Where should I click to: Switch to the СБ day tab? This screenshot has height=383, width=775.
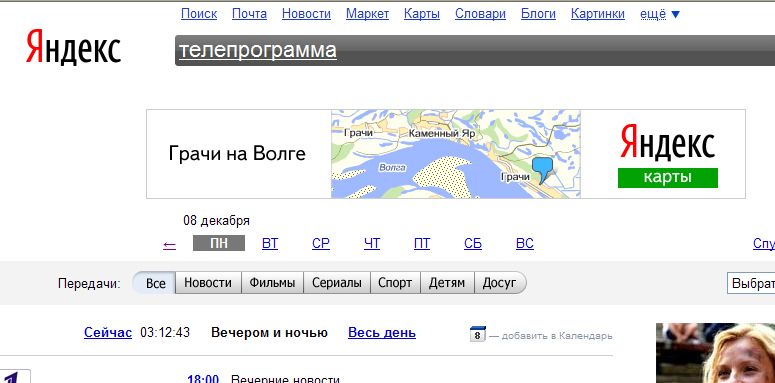point(473,244)
